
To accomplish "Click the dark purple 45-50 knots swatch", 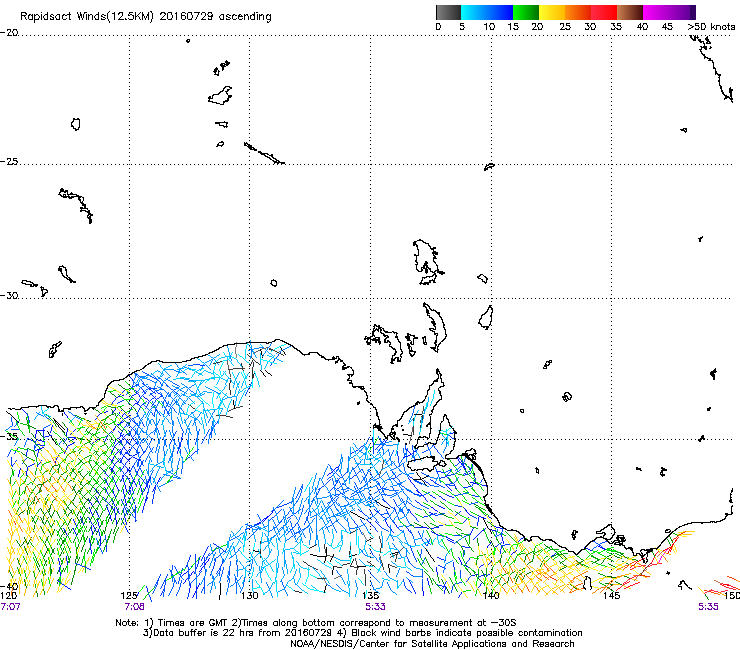I will pos(682,12).
